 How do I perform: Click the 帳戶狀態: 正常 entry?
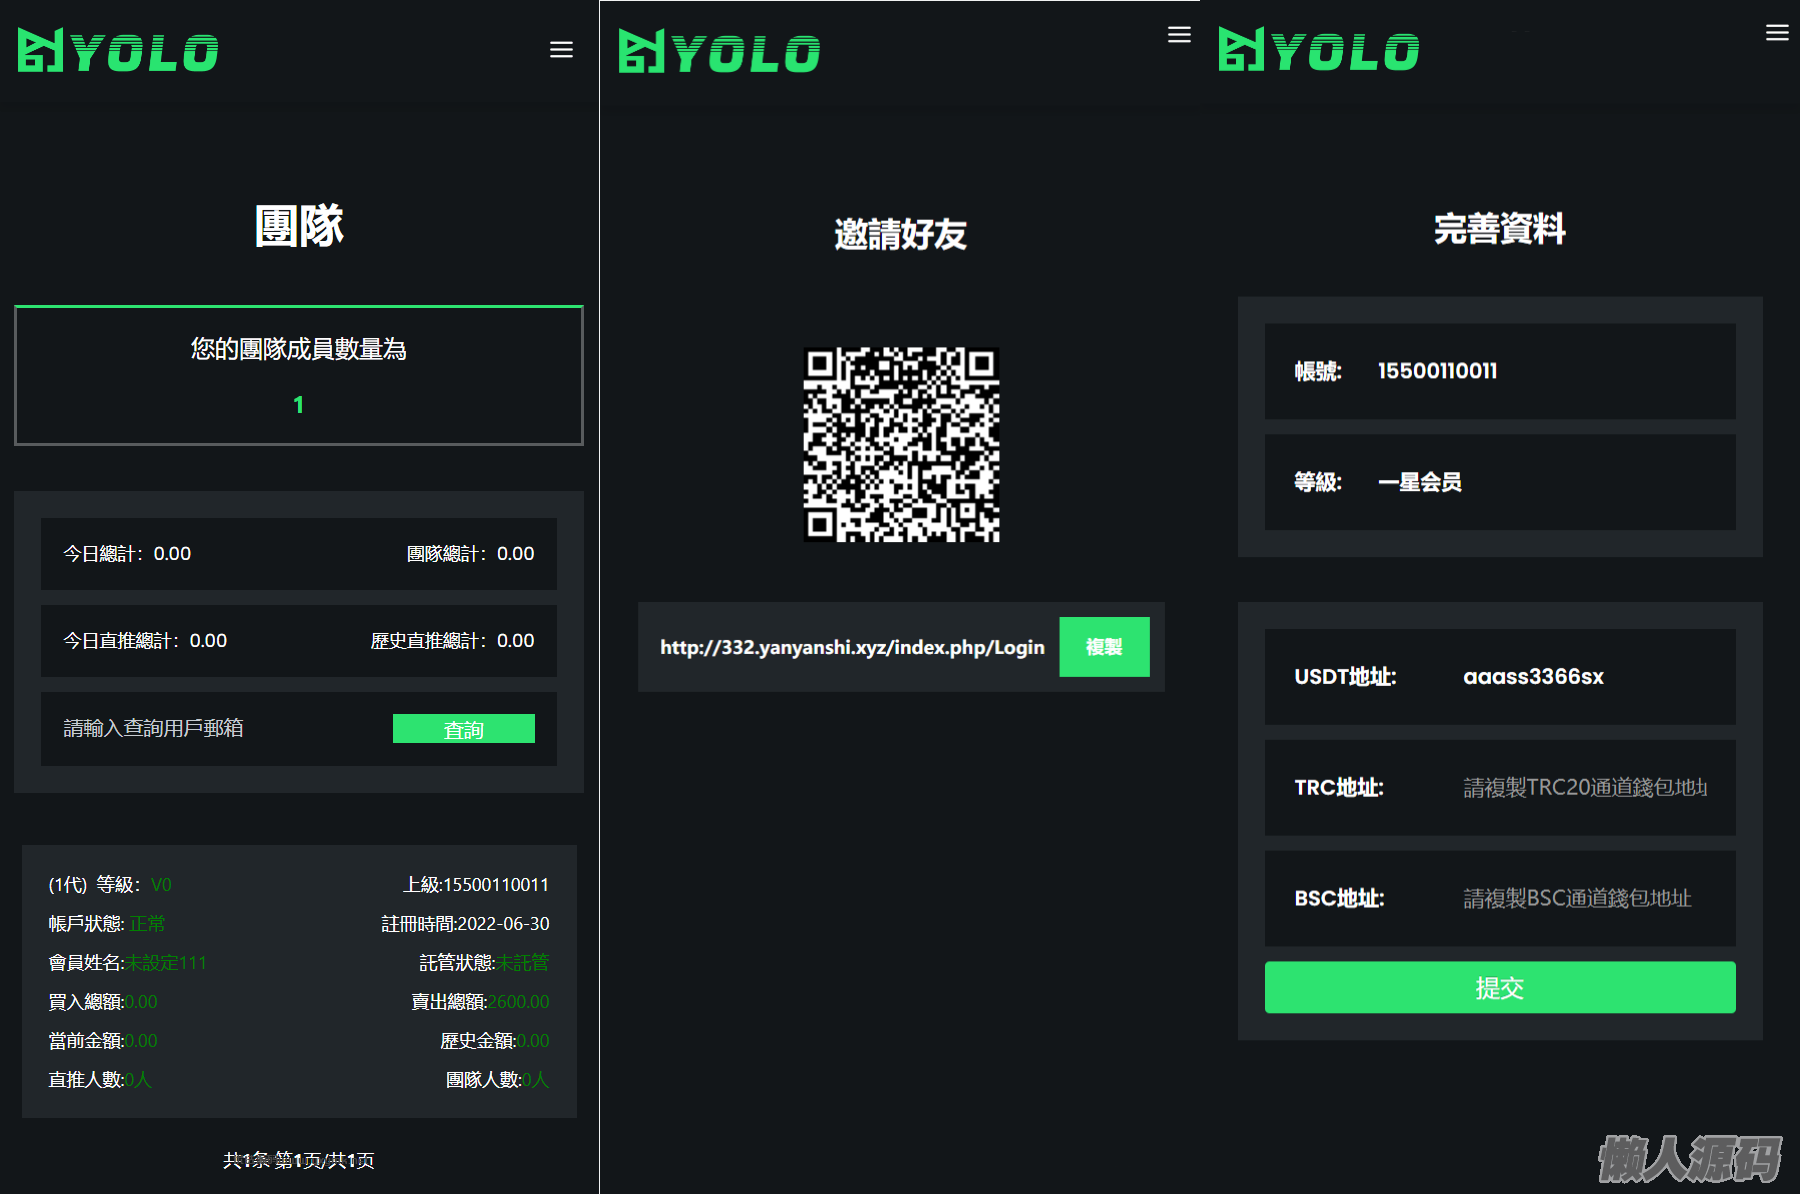pyautogui.click(x=107, y=924)
